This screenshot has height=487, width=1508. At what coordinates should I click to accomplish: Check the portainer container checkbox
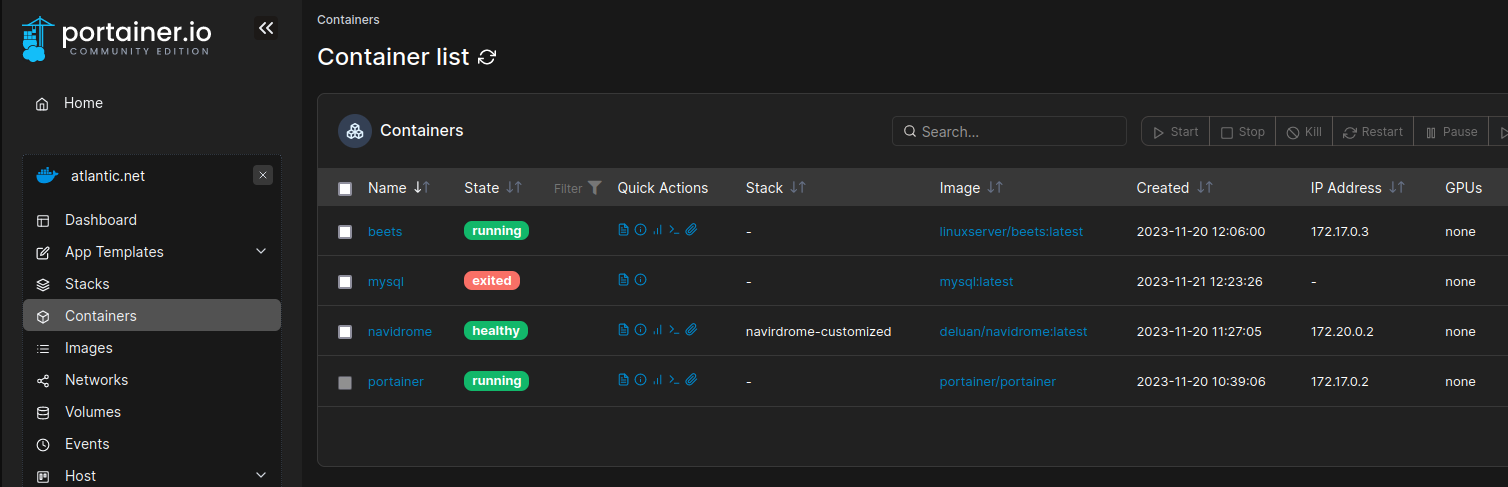(345, 382)
